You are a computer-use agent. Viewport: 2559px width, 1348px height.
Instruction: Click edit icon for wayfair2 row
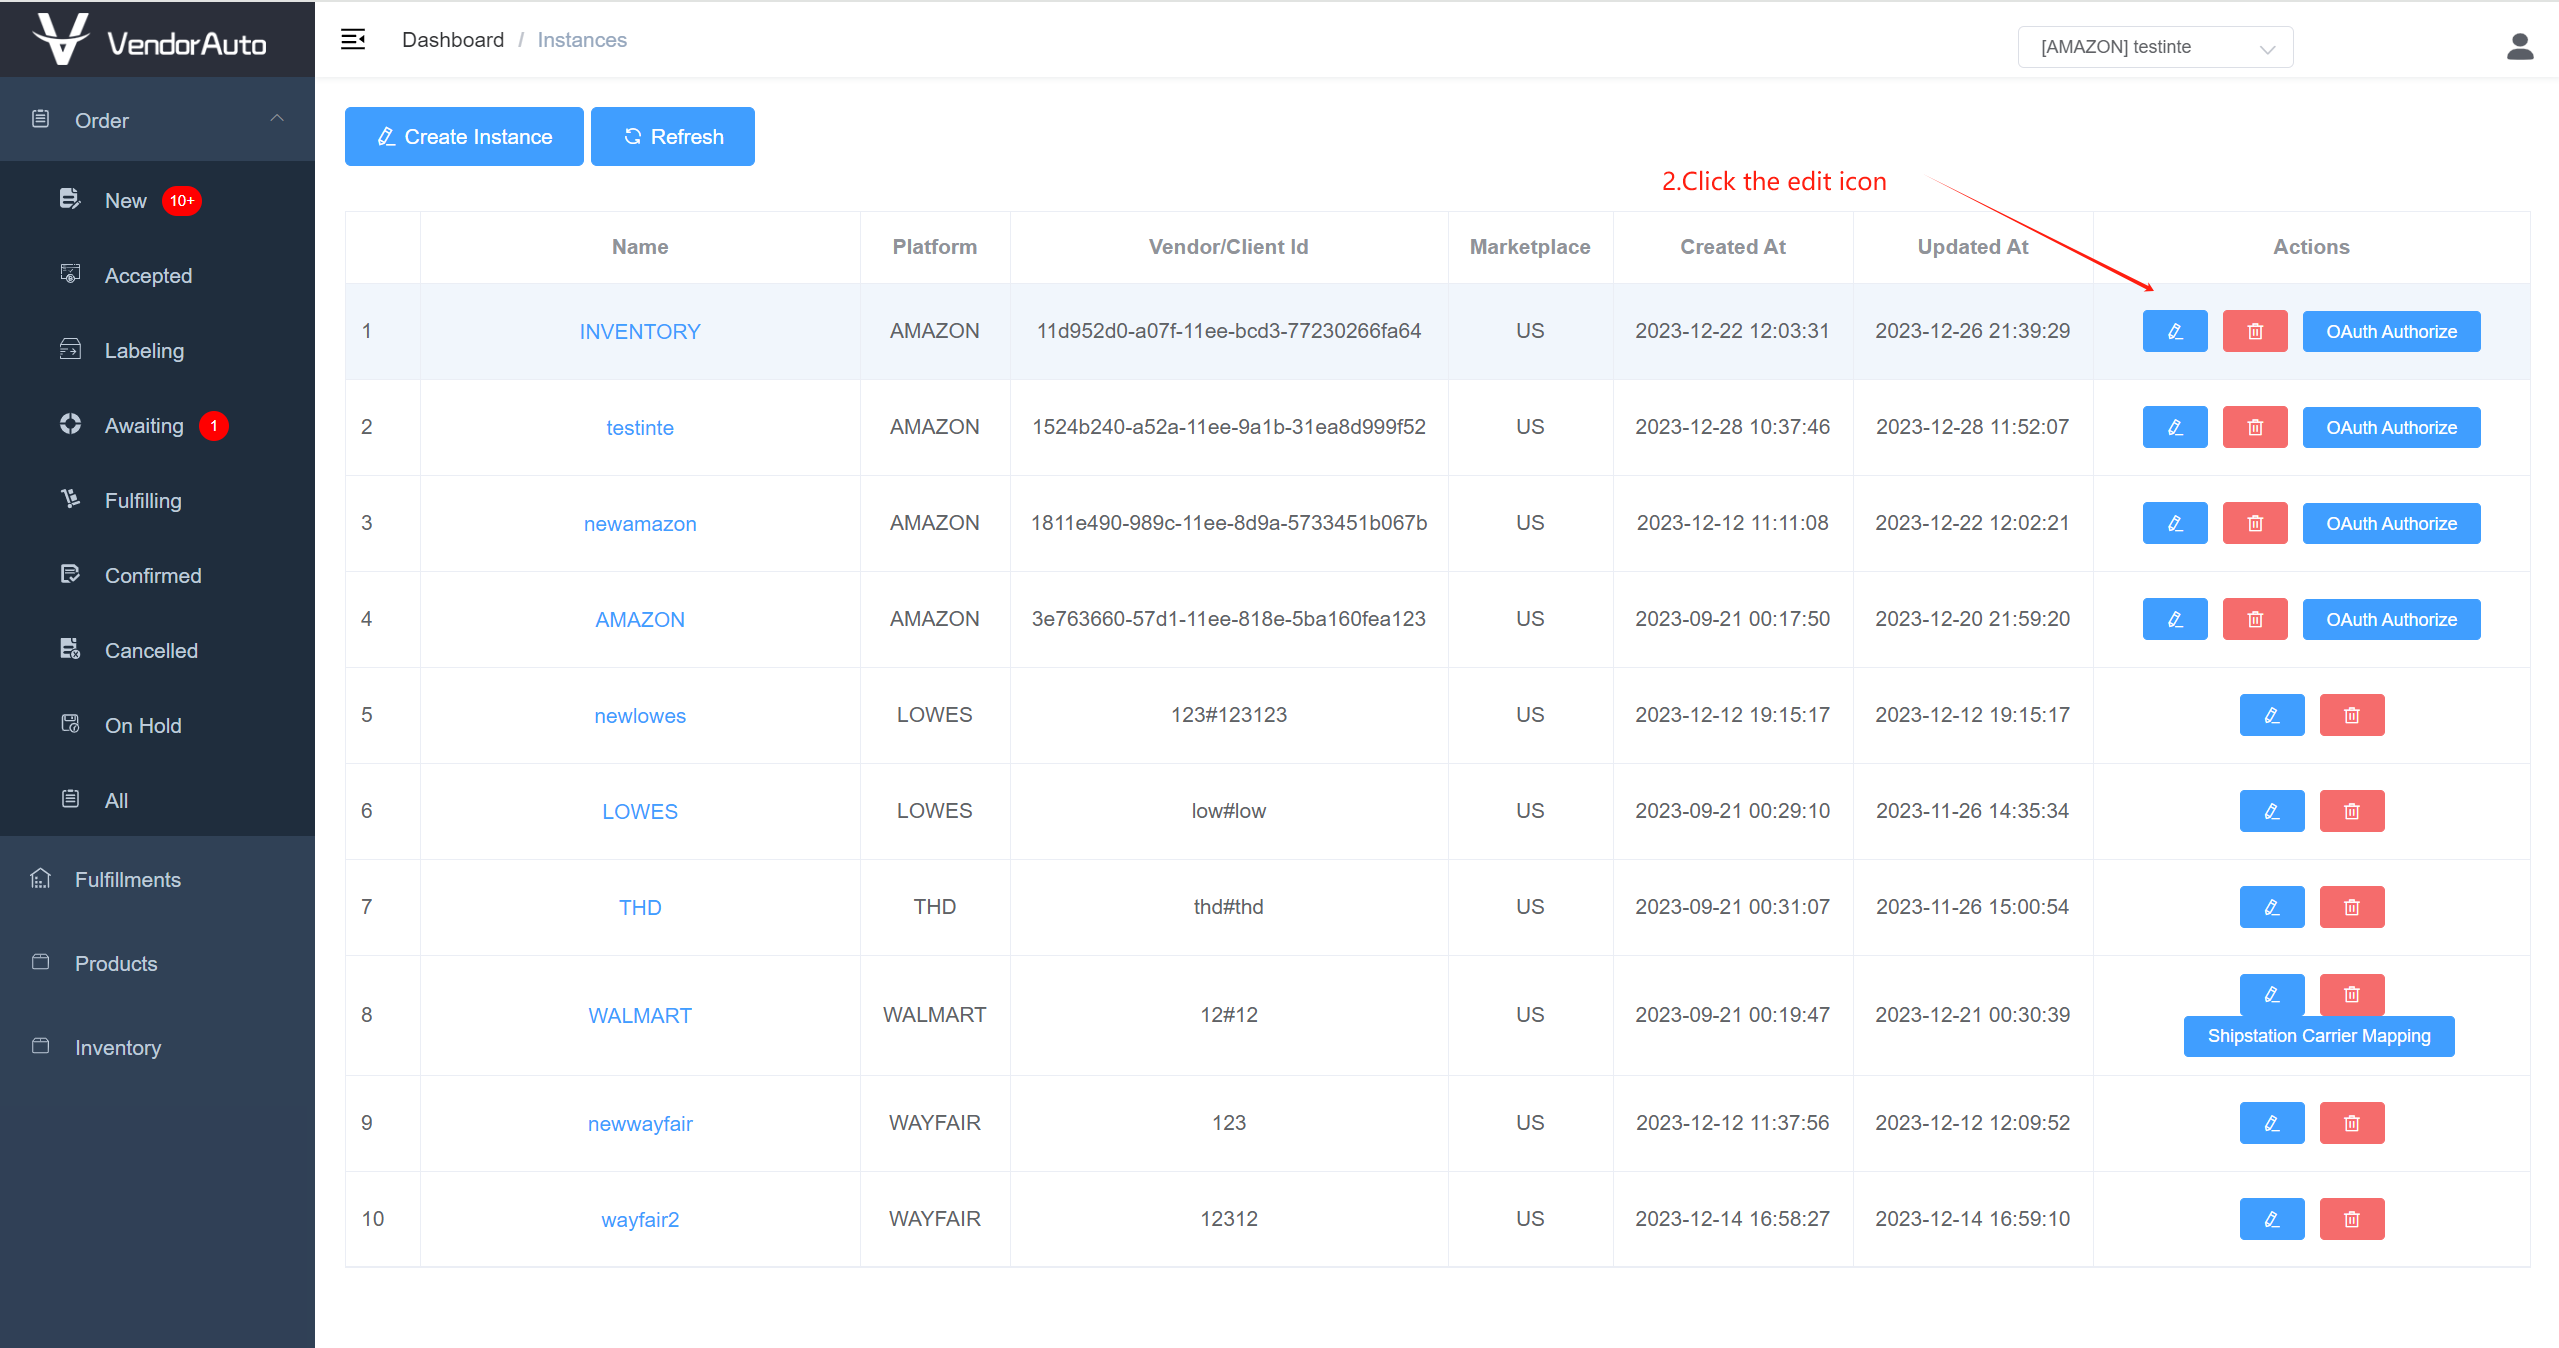[2271, 1219]
